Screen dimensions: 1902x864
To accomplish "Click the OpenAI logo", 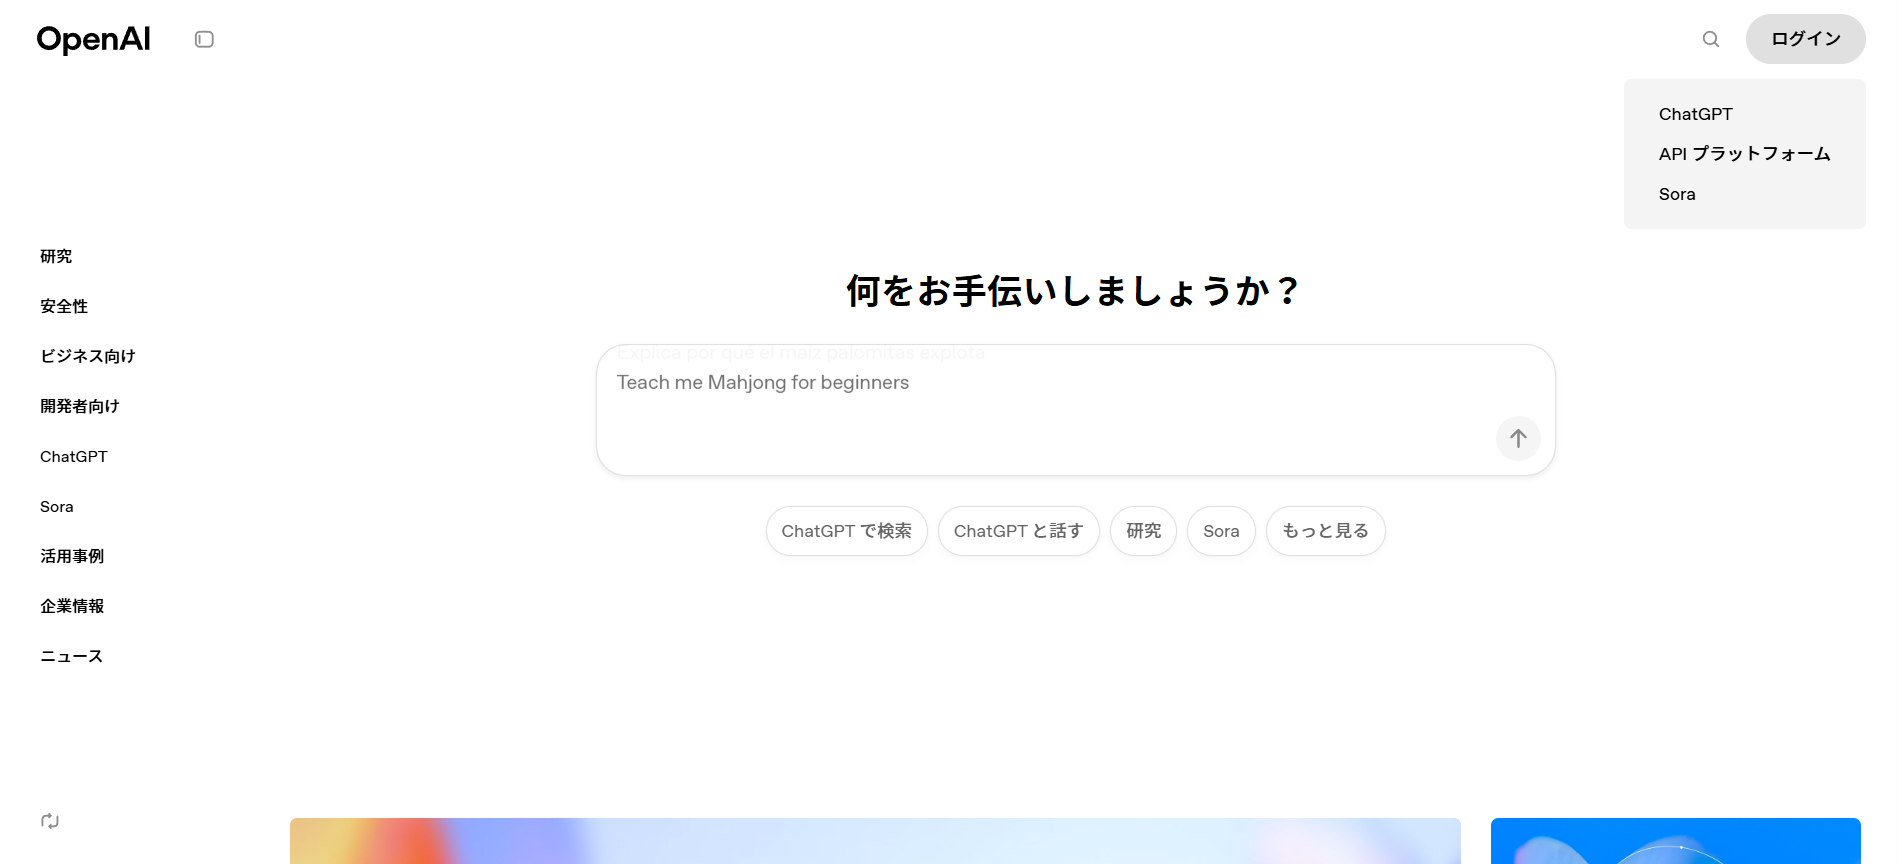I will pos(93,39).
